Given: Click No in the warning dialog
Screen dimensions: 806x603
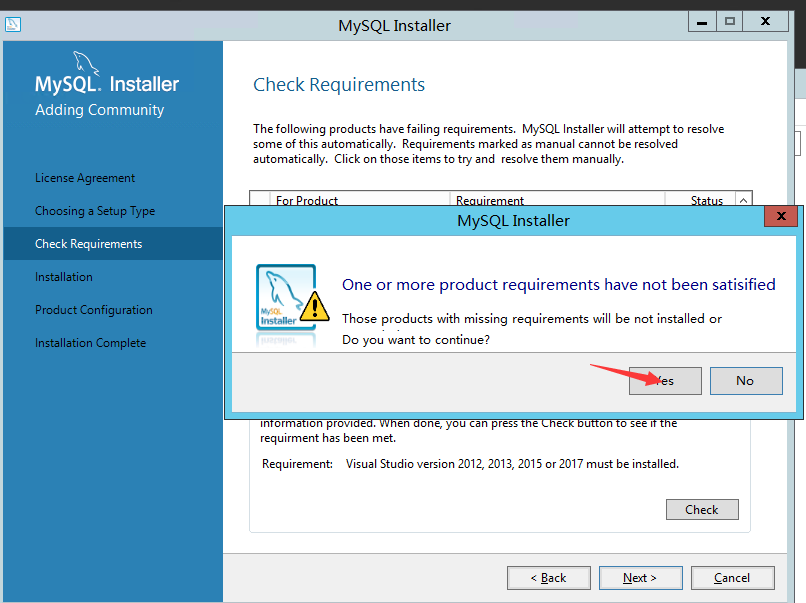Looking at the screenshot, I should tap(746, 381).
